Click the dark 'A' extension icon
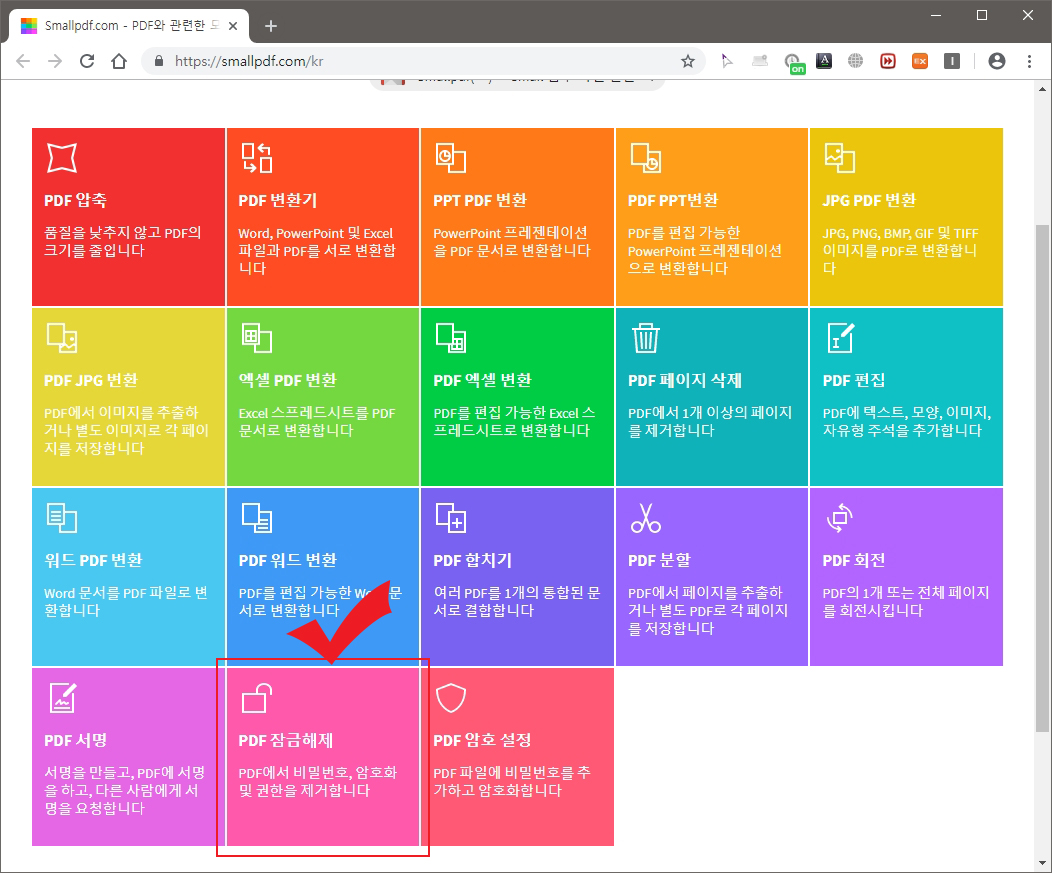The height and width of the screenshot is (873, 1052). [x=824, y=61]
